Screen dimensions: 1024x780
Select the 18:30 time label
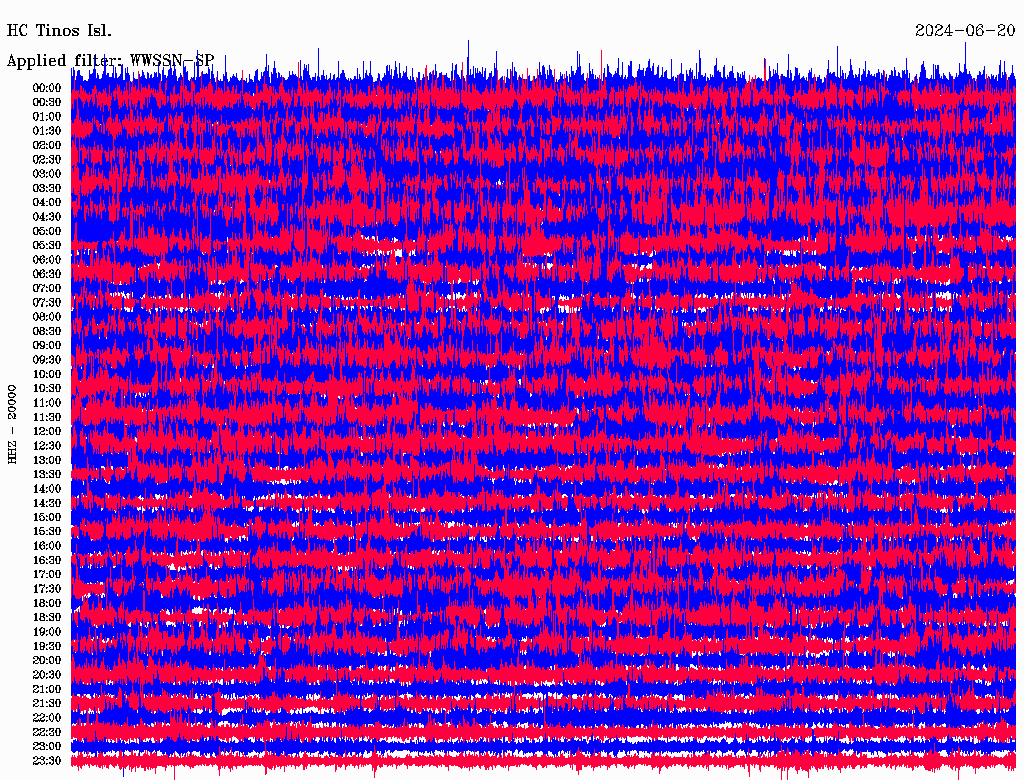[47, 617]
